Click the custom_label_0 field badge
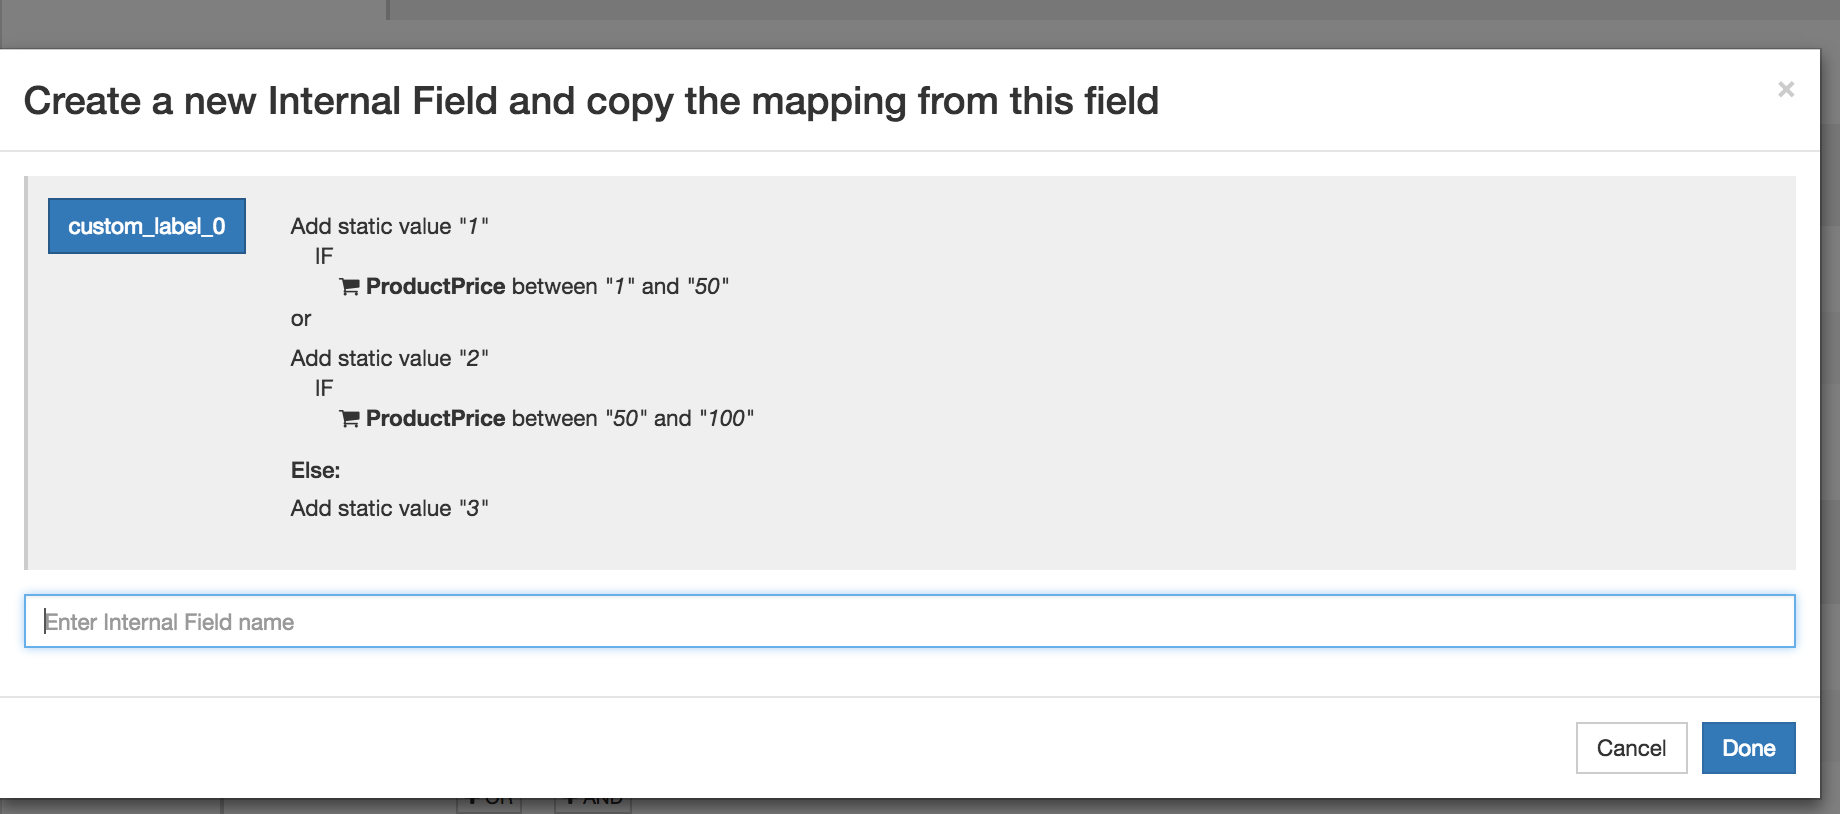Image resolution: width=1840 pixels, height=814 pixels. pos(147,226)
